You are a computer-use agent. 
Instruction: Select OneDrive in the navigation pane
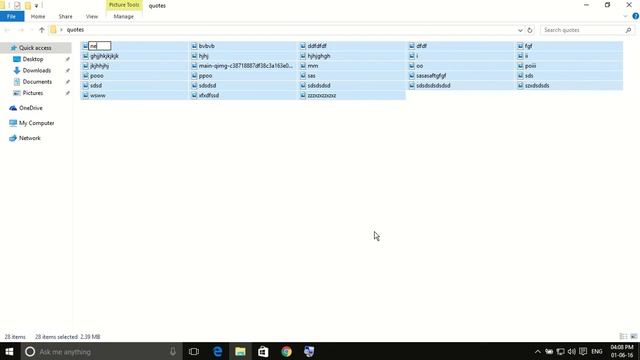coord(31,108)
